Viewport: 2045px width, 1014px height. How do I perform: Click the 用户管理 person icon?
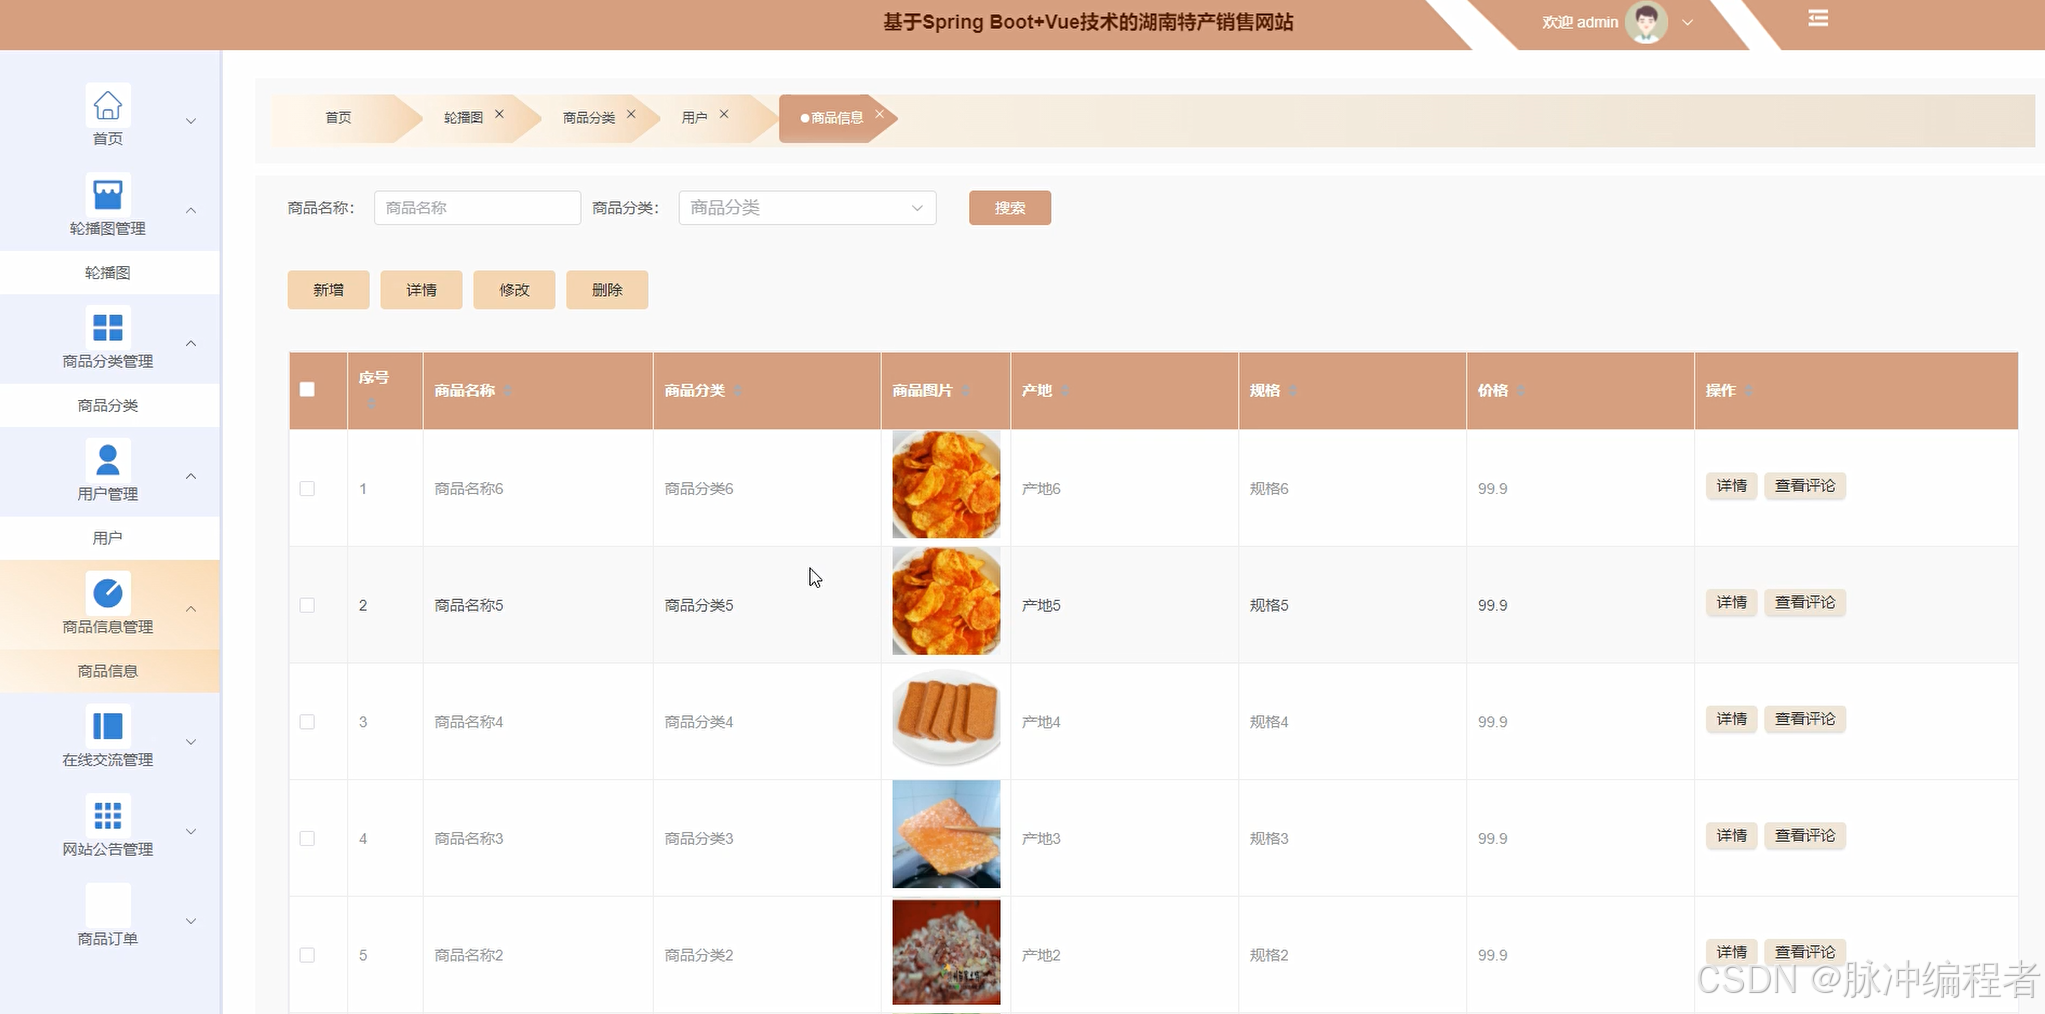tap(108, 460)
